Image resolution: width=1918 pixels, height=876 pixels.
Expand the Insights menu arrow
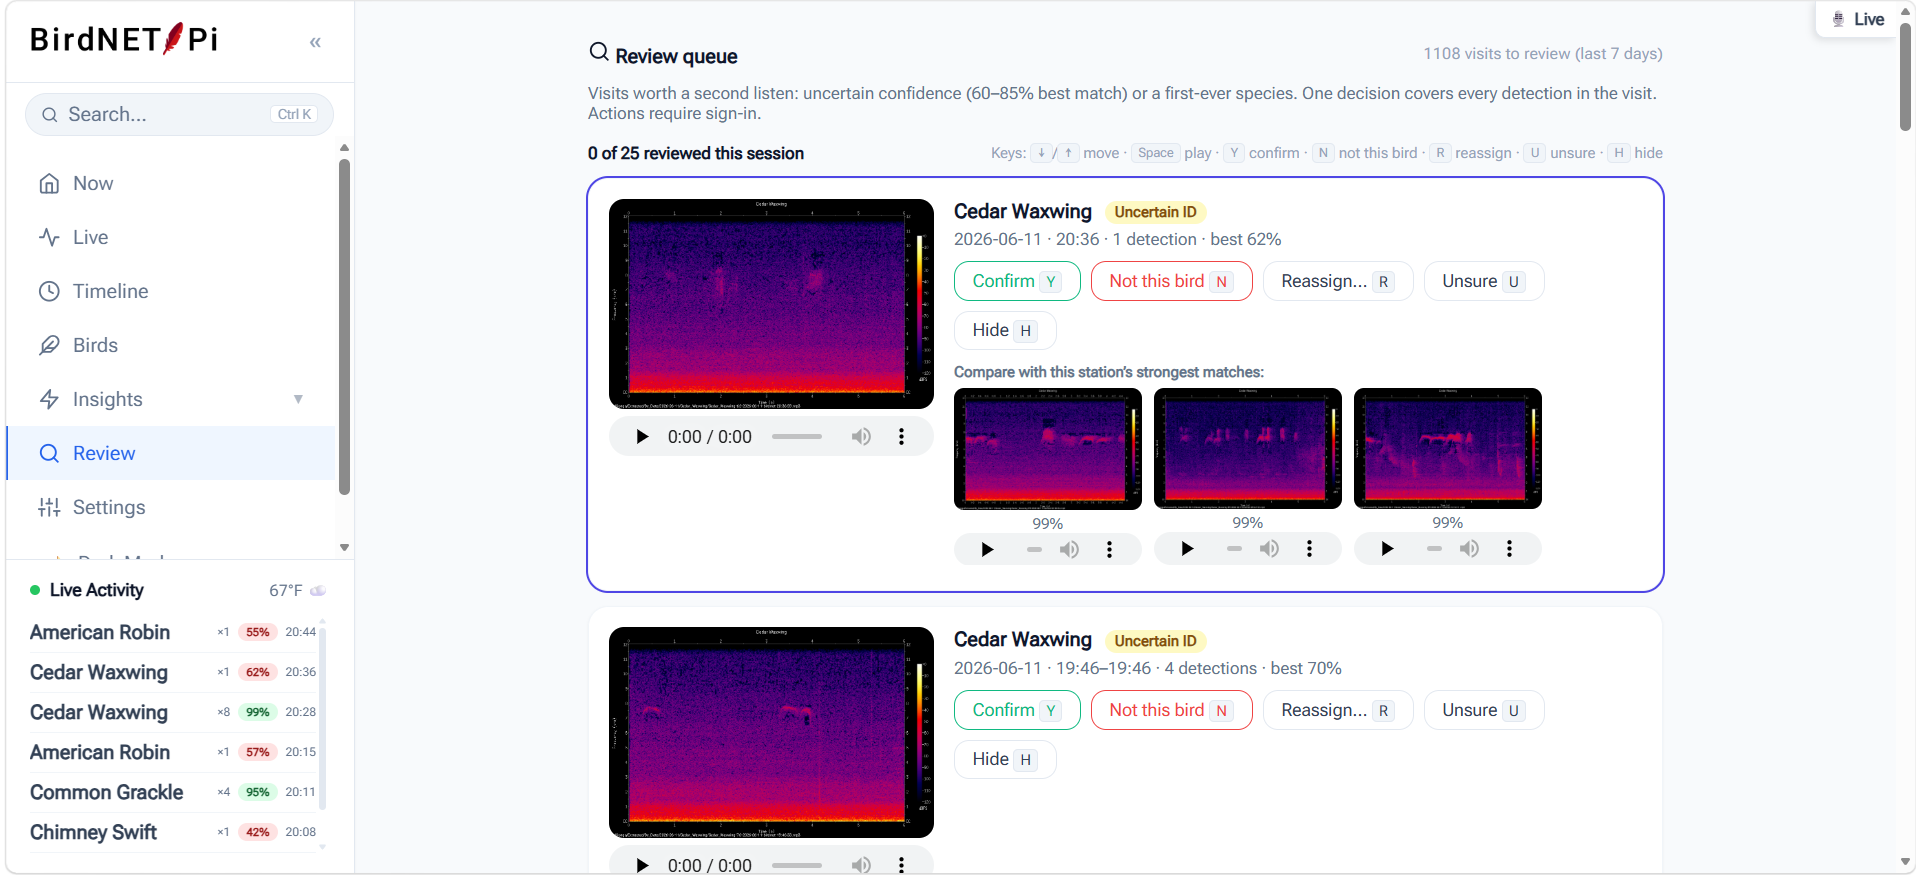tap(298, 399)
